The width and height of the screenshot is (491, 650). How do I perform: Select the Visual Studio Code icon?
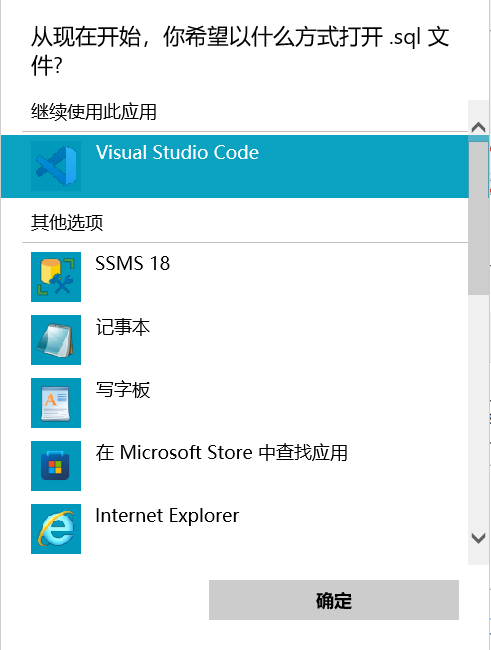coord(56,166)
